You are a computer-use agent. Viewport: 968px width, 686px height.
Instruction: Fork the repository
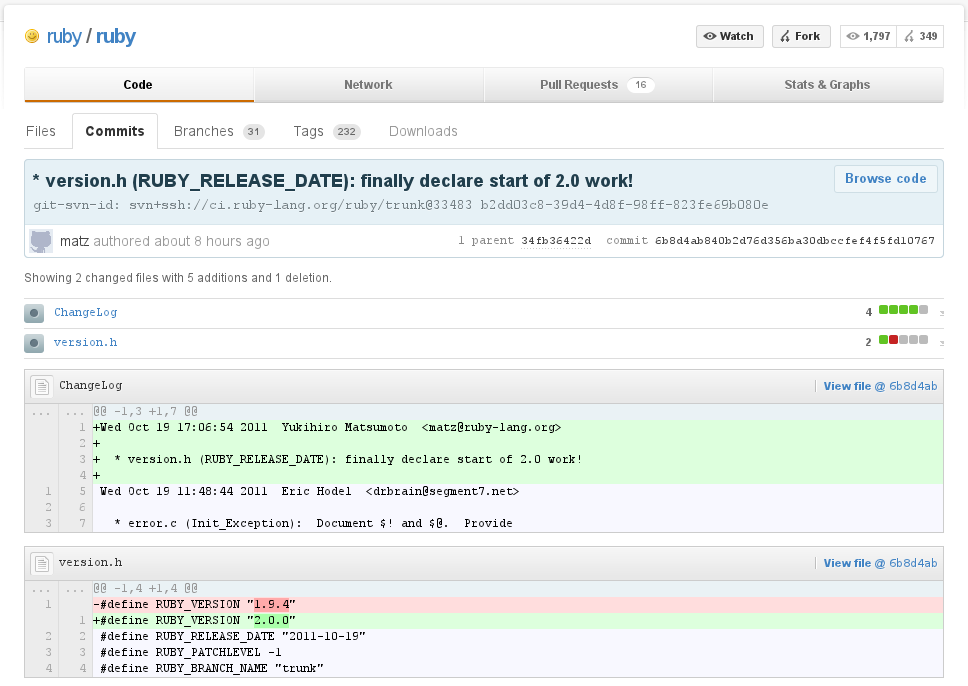pos(801,36)
